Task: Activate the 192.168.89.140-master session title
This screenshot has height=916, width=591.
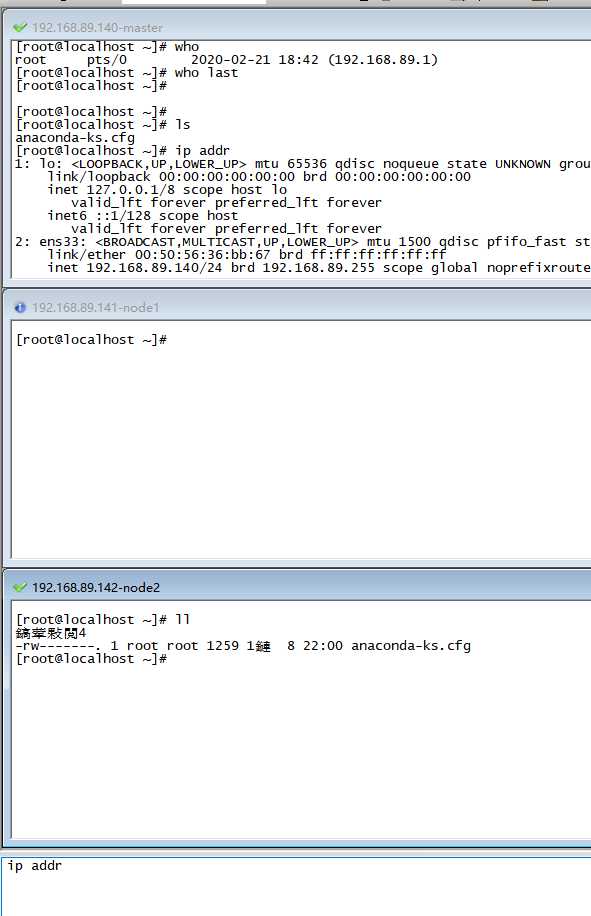Action: [x=97, y=27]
